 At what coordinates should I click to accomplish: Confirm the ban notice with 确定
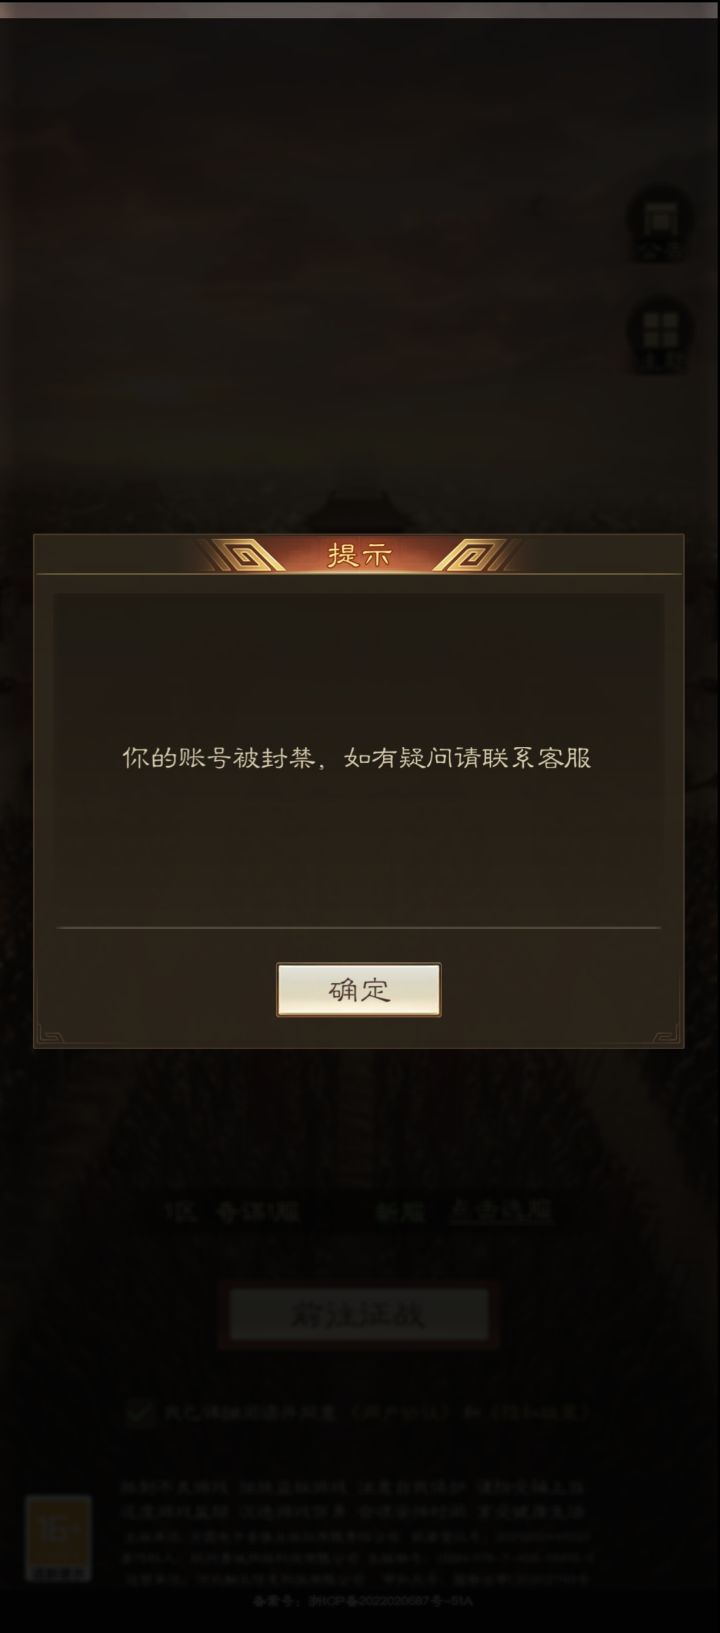pos(359,990)
